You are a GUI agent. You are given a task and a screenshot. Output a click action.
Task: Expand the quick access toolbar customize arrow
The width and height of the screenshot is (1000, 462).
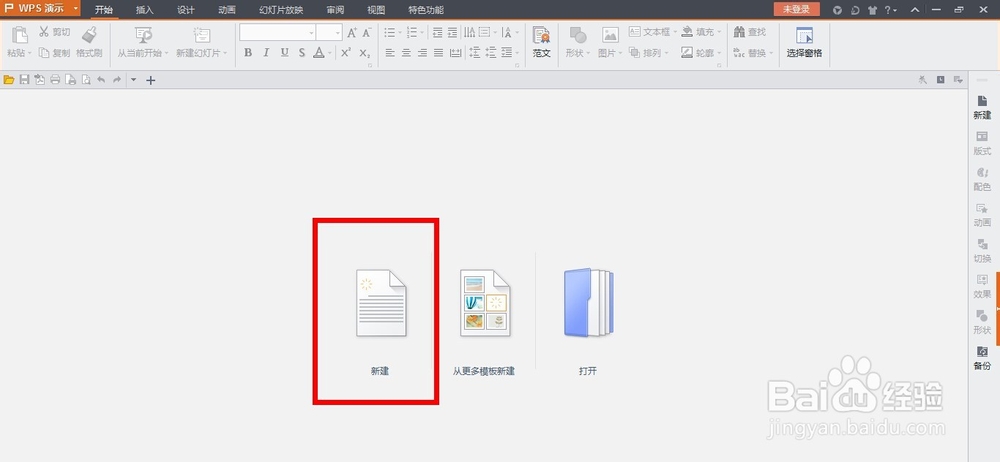[134, 80]
